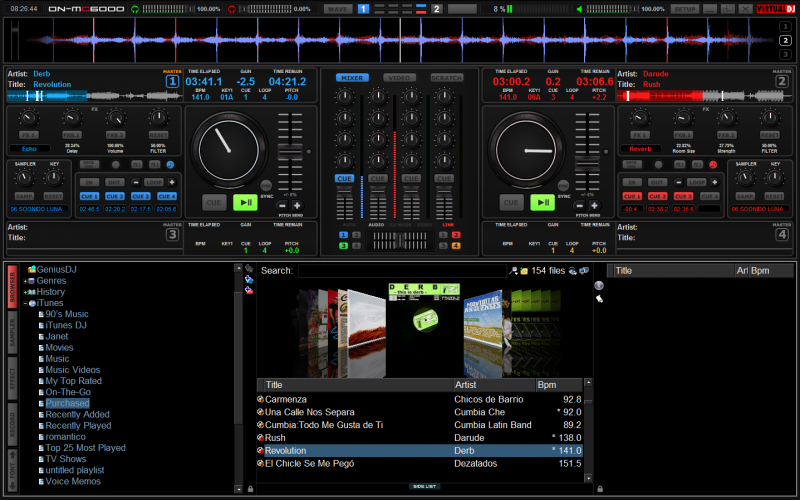Click pitch bend plus on deck 1

pos(297,206)
